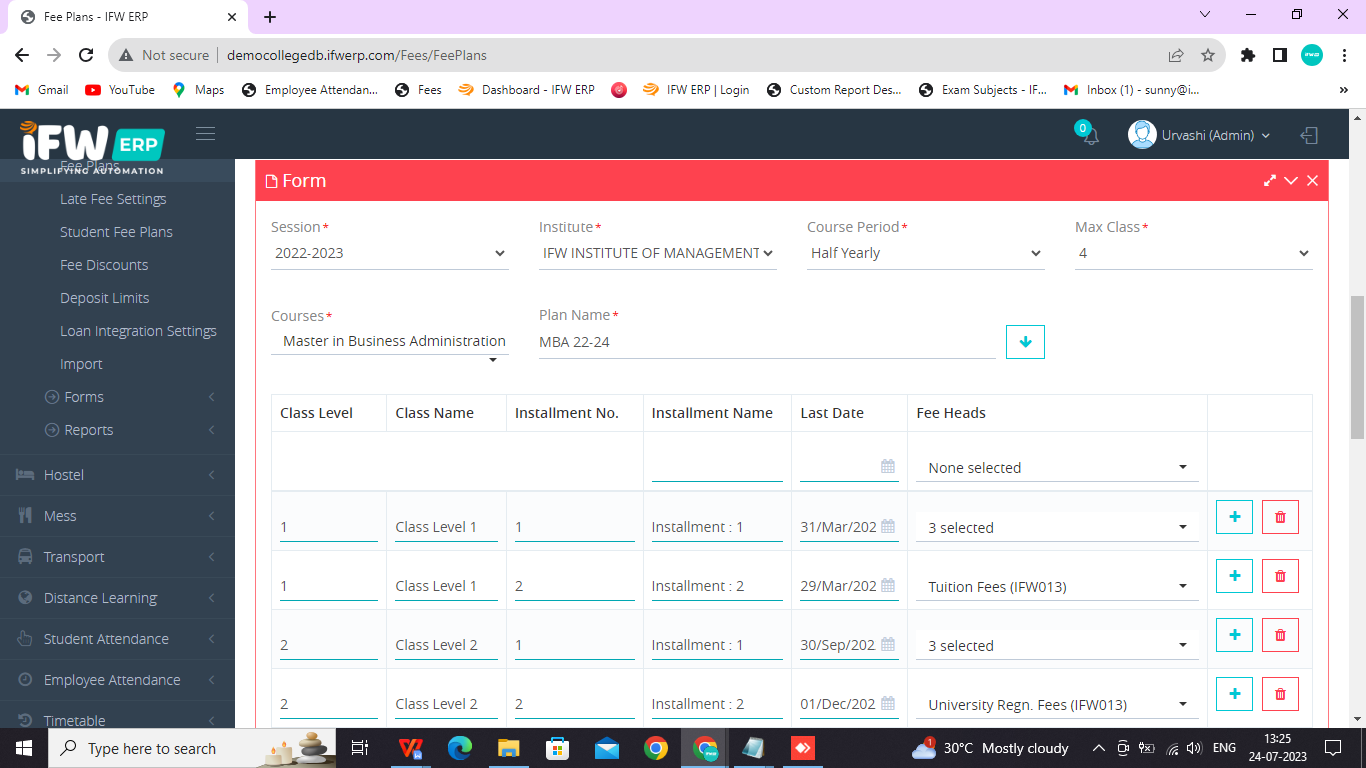Delete the University Regn. Fees row
This screenshot has width=1366, height=768.
tap(1280, 694)
